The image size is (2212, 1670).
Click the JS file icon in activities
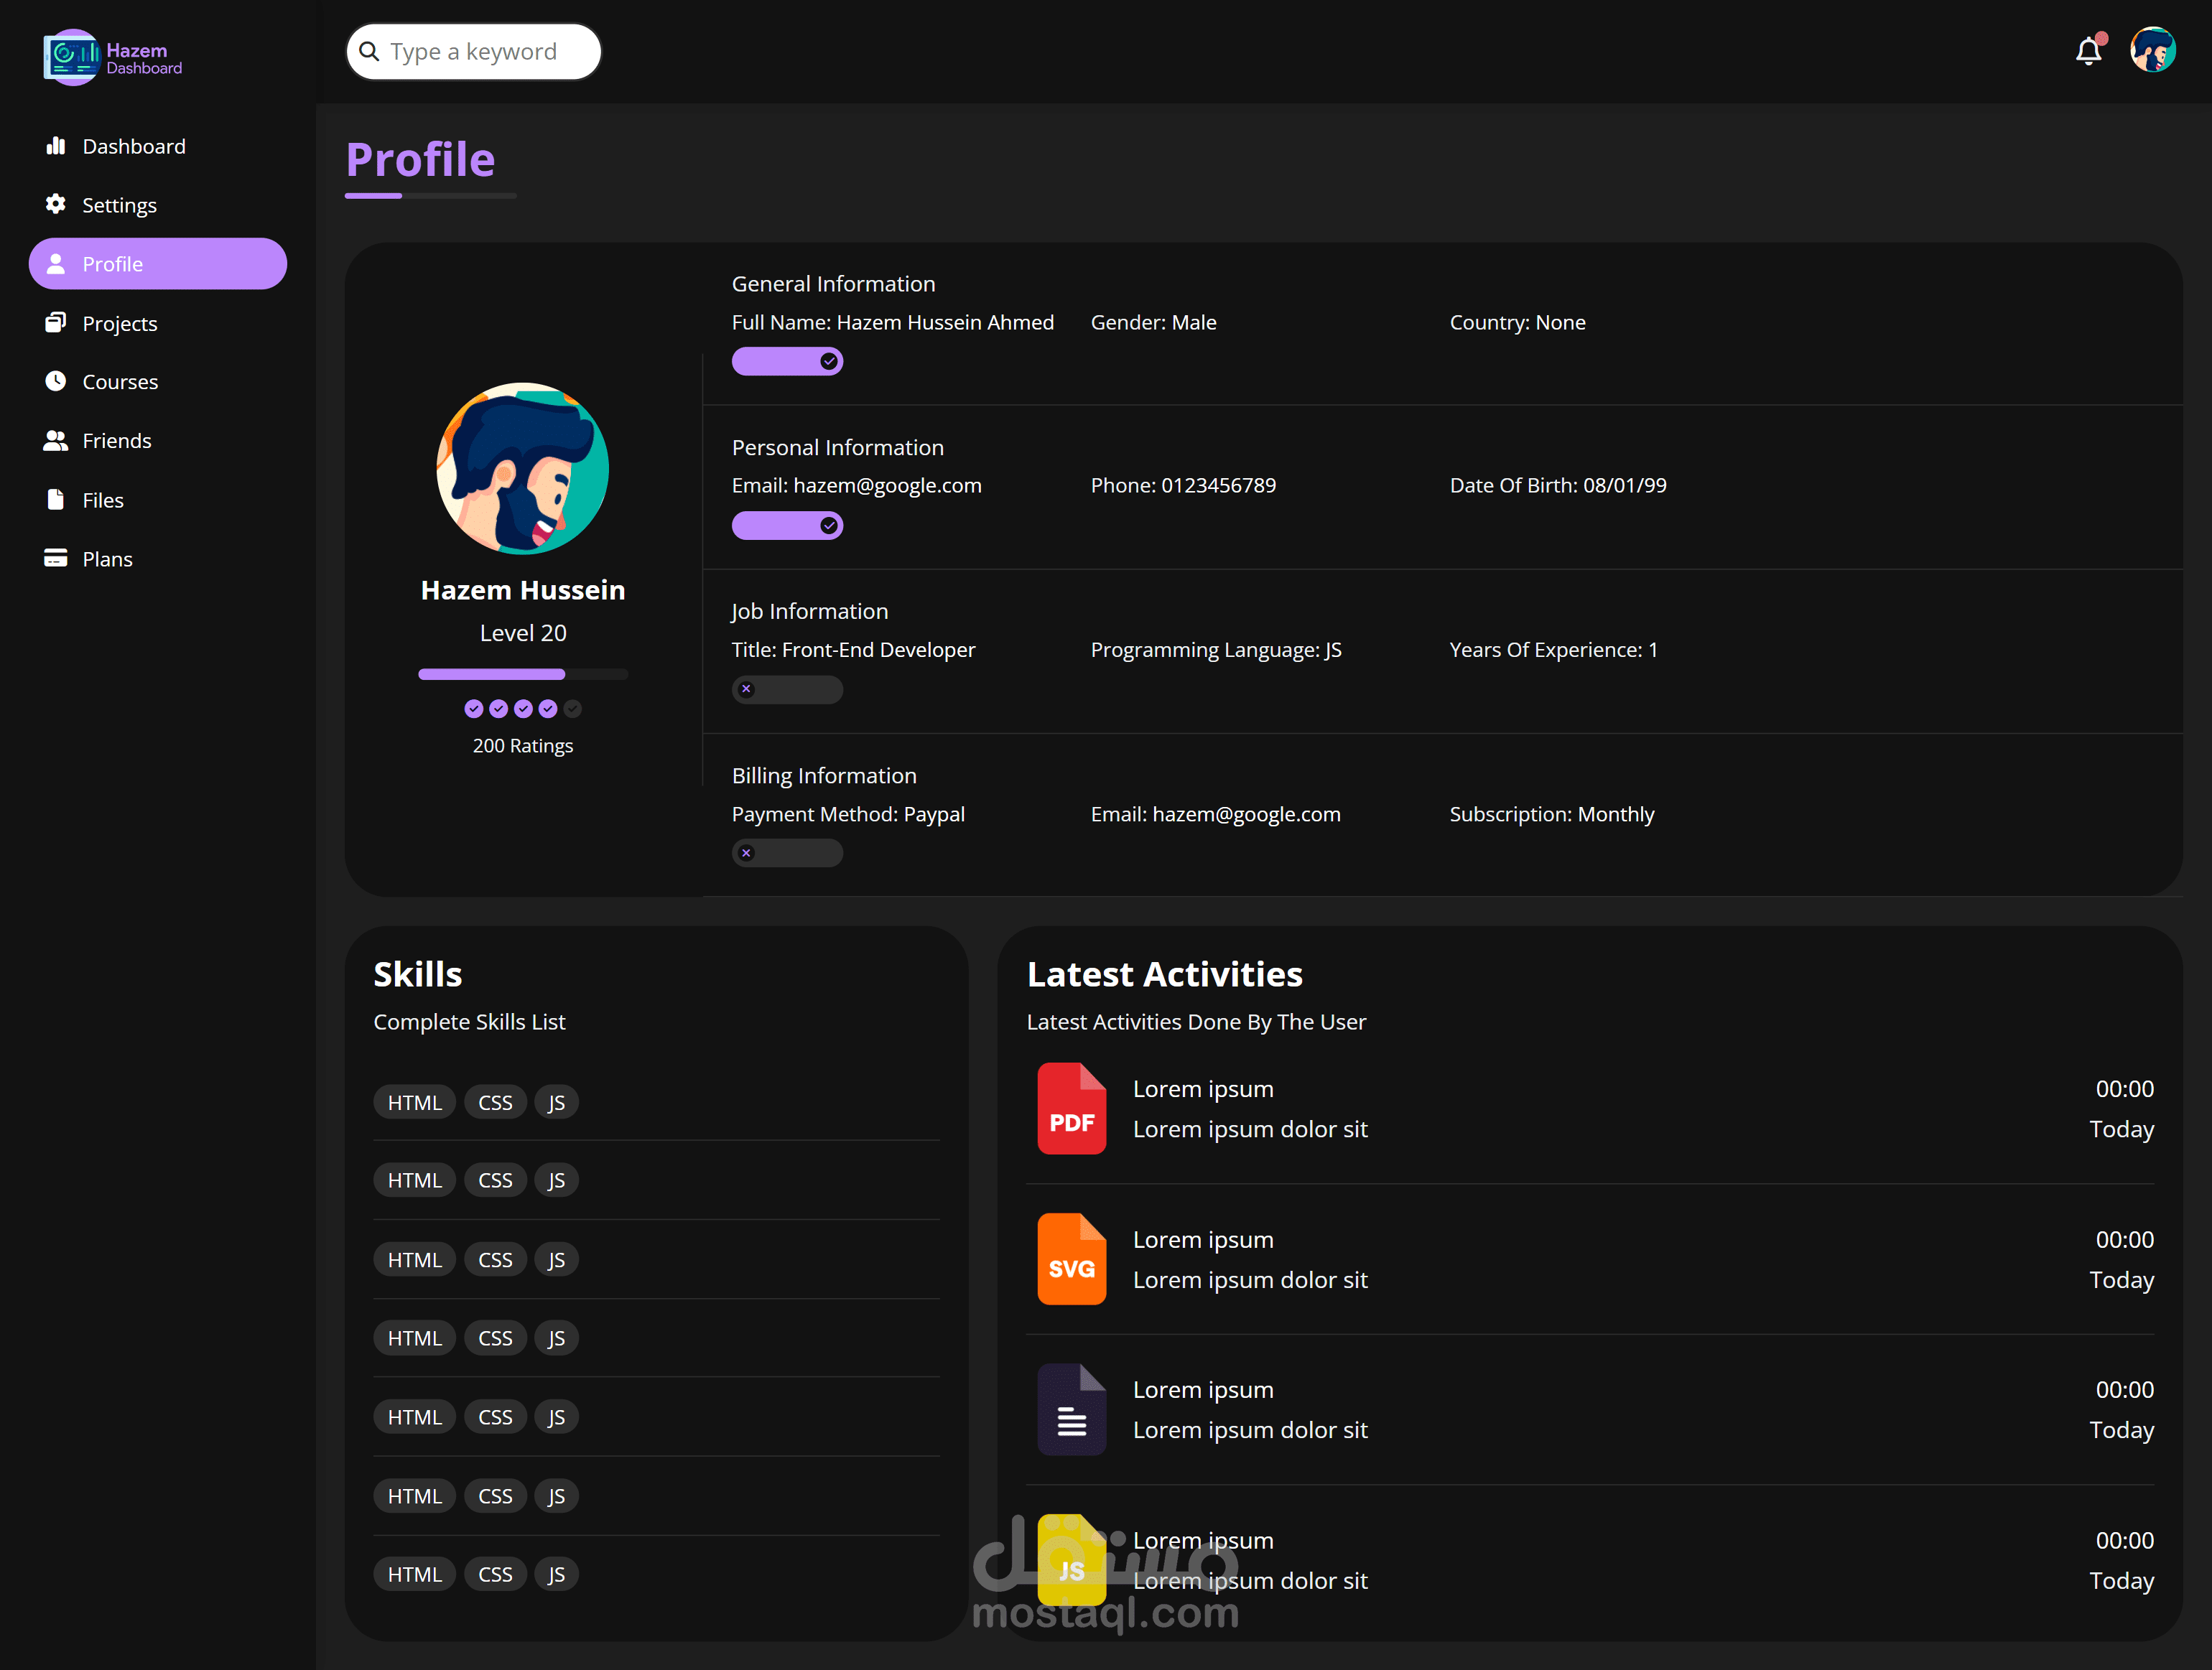(x=1071, y=1559)
